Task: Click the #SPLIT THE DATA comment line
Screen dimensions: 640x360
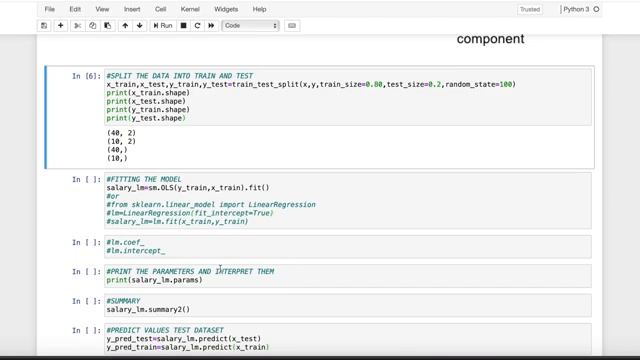Action: (x=180, y=76)
